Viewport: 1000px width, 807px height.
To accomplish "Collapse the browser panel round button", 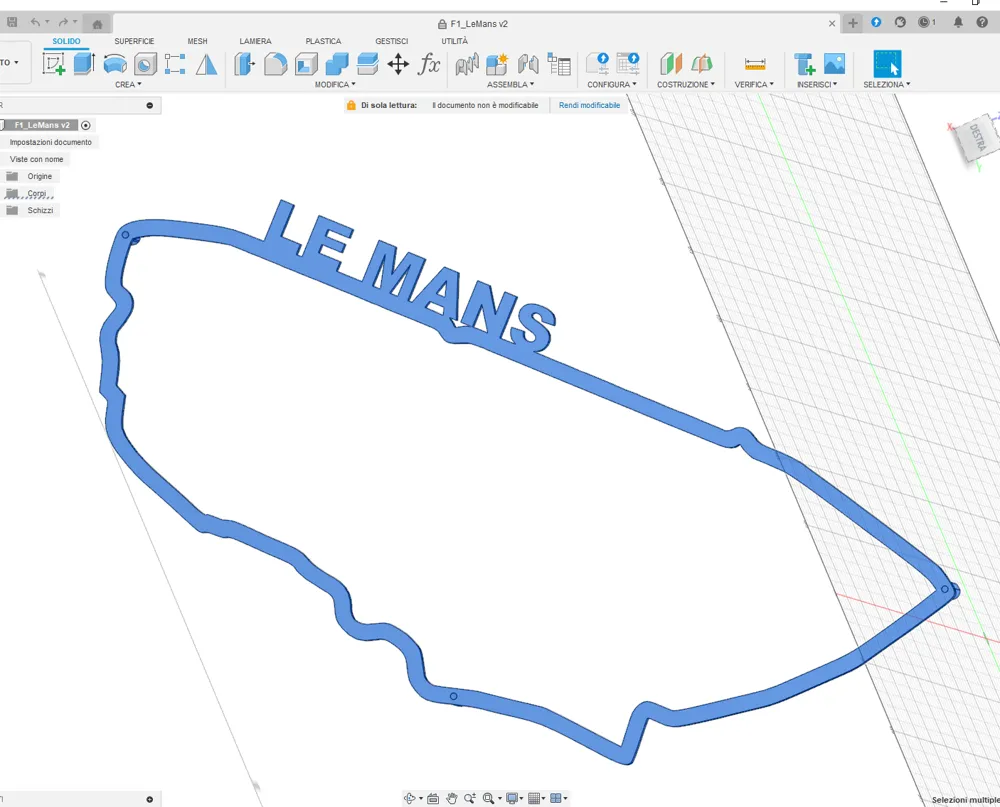I will pos(150,105).
